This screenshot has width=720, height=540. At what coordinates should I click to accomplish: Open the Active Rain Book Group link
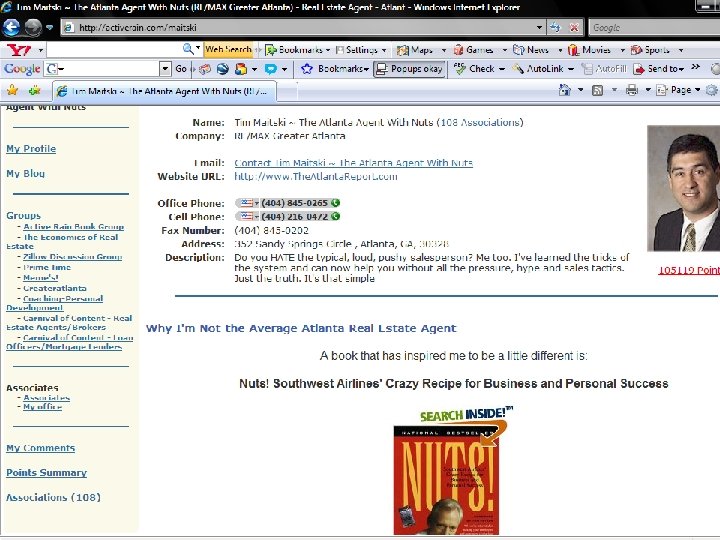pyautogui.click(x=73, y=226)
